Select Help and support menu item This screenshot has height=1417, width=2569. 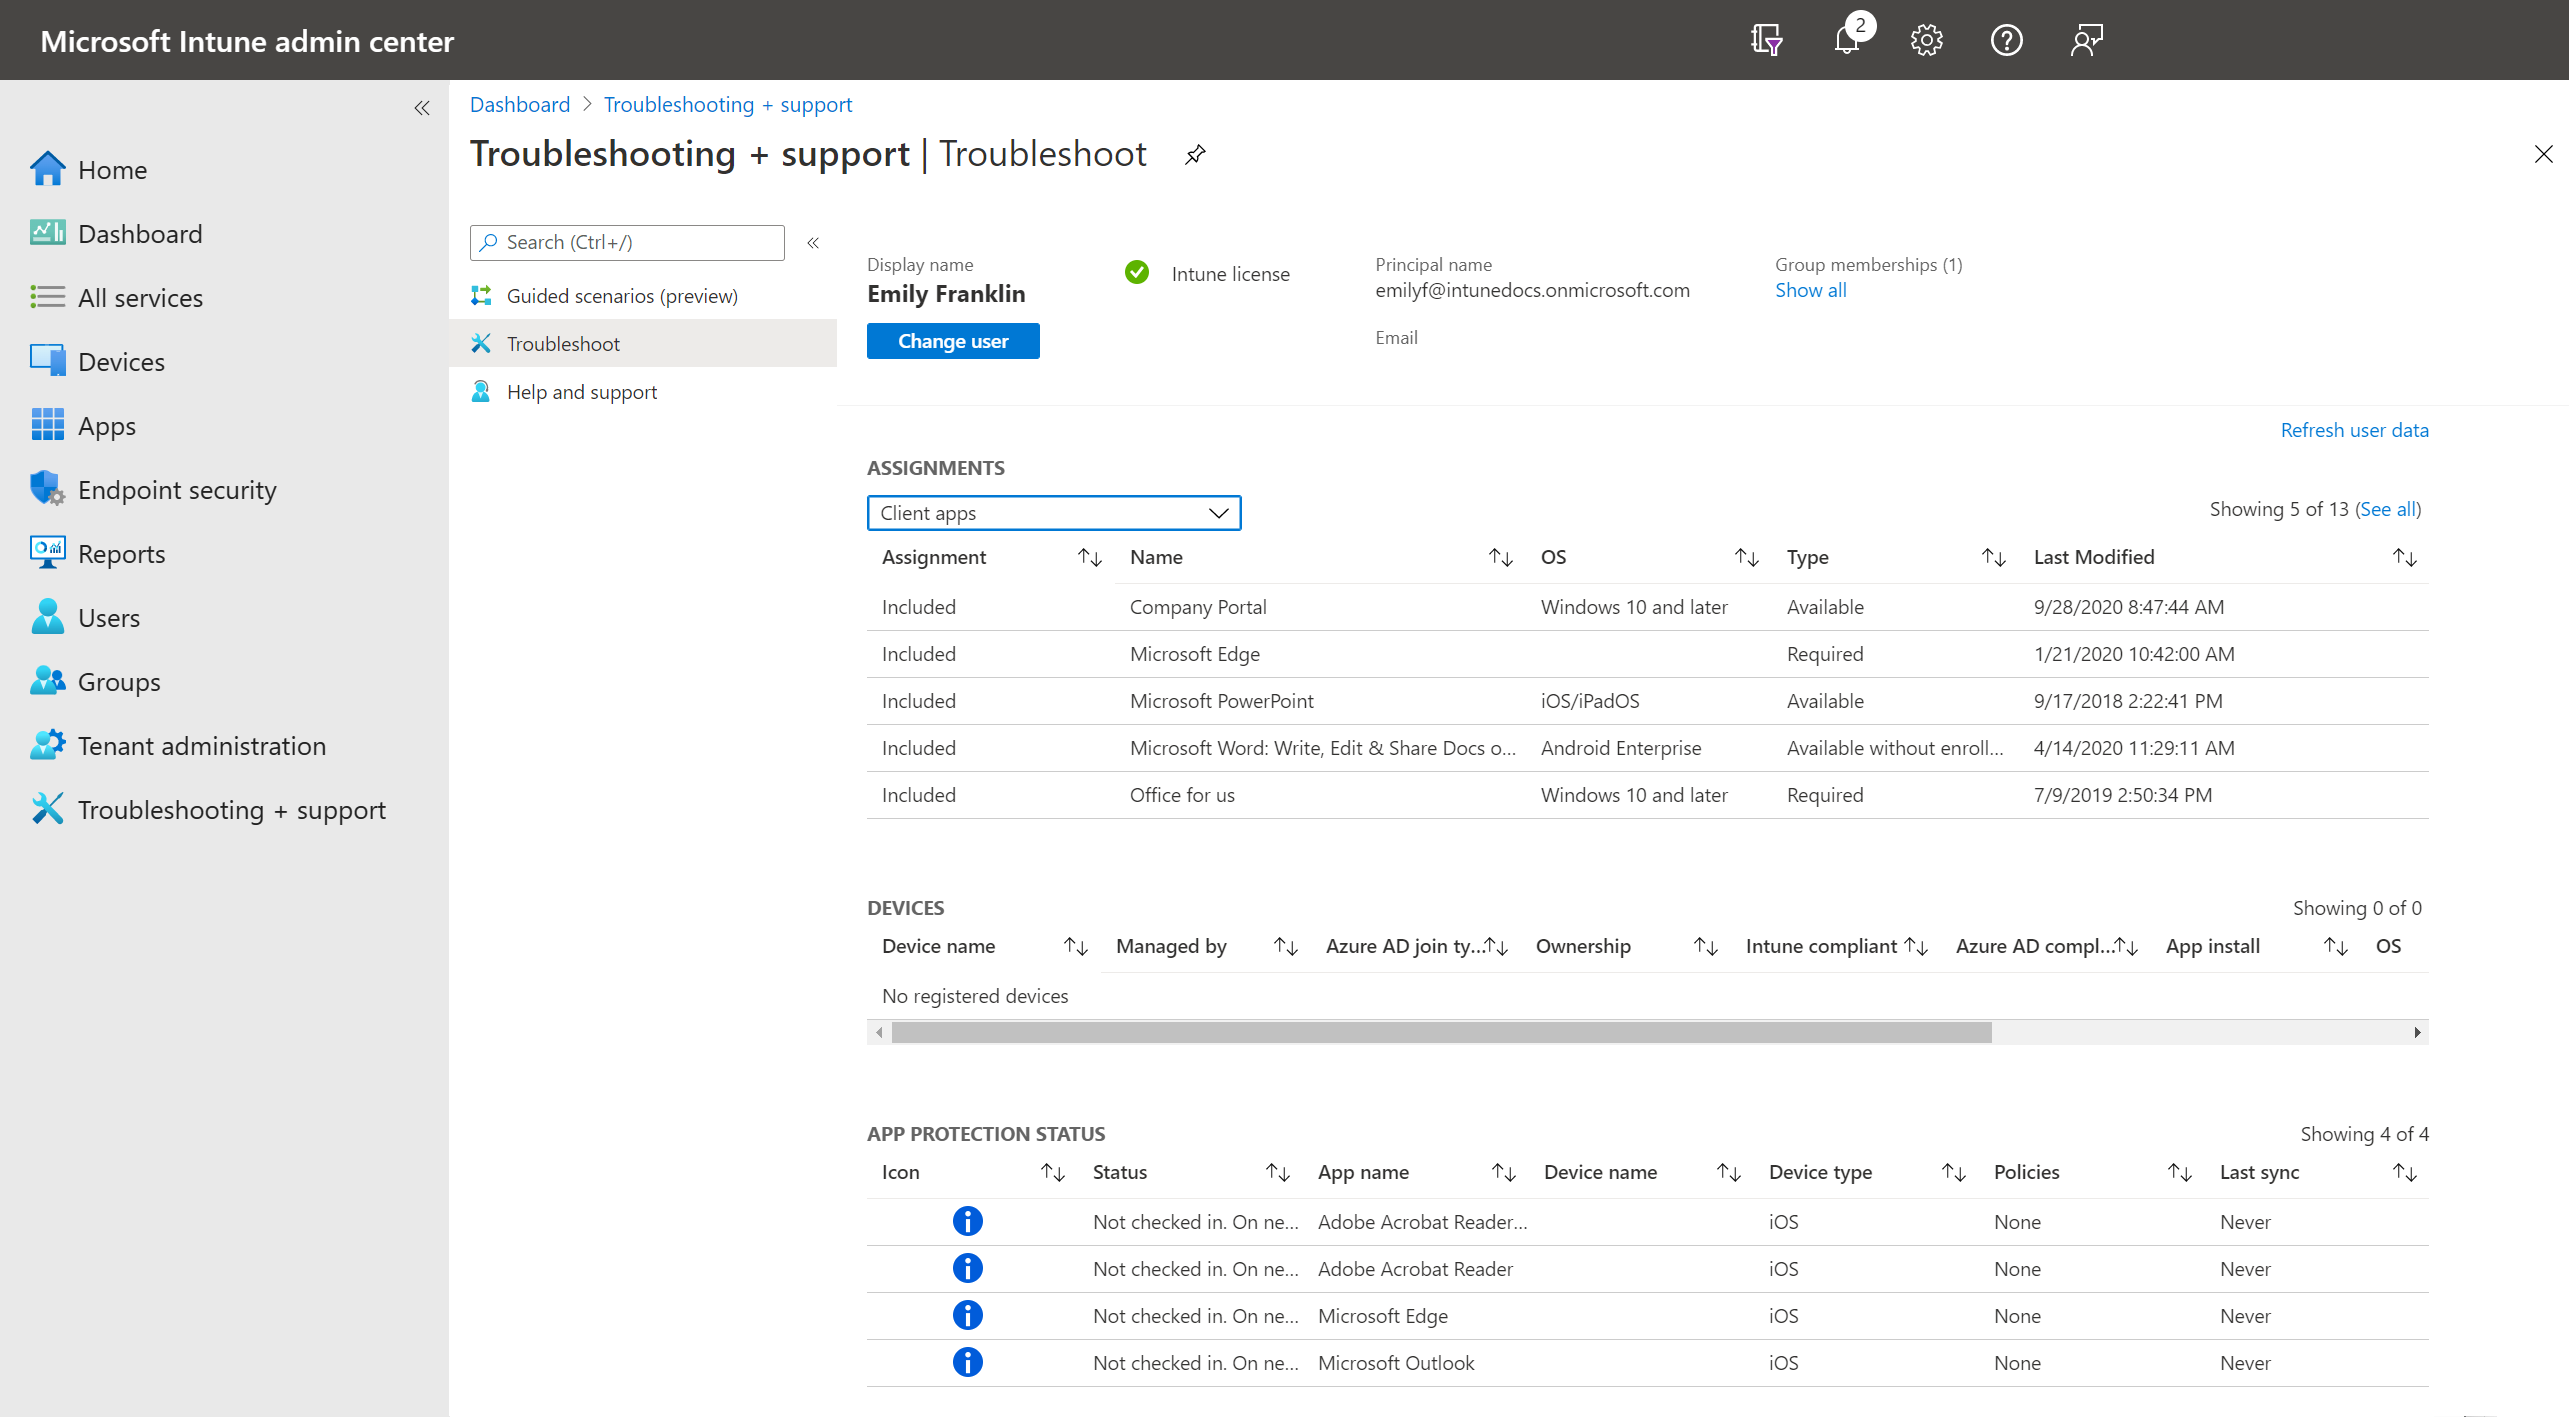582,392
